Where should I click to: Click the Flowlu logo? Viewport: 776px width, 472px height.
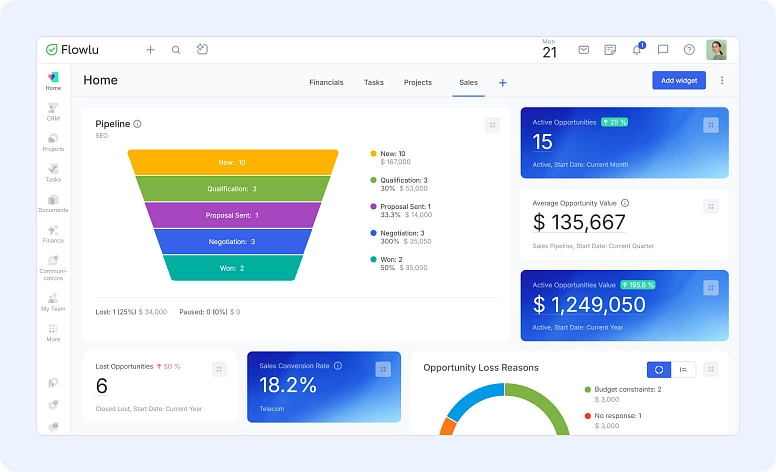72,49
